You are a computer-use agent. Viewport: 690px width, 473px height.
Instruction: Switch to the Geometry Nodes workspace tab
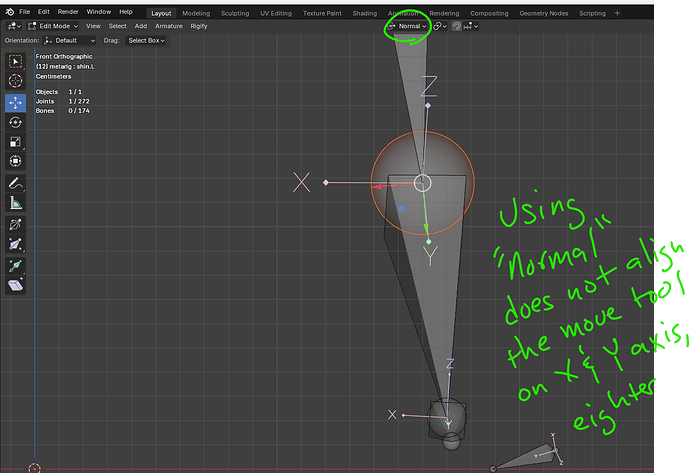pos(543,13)
